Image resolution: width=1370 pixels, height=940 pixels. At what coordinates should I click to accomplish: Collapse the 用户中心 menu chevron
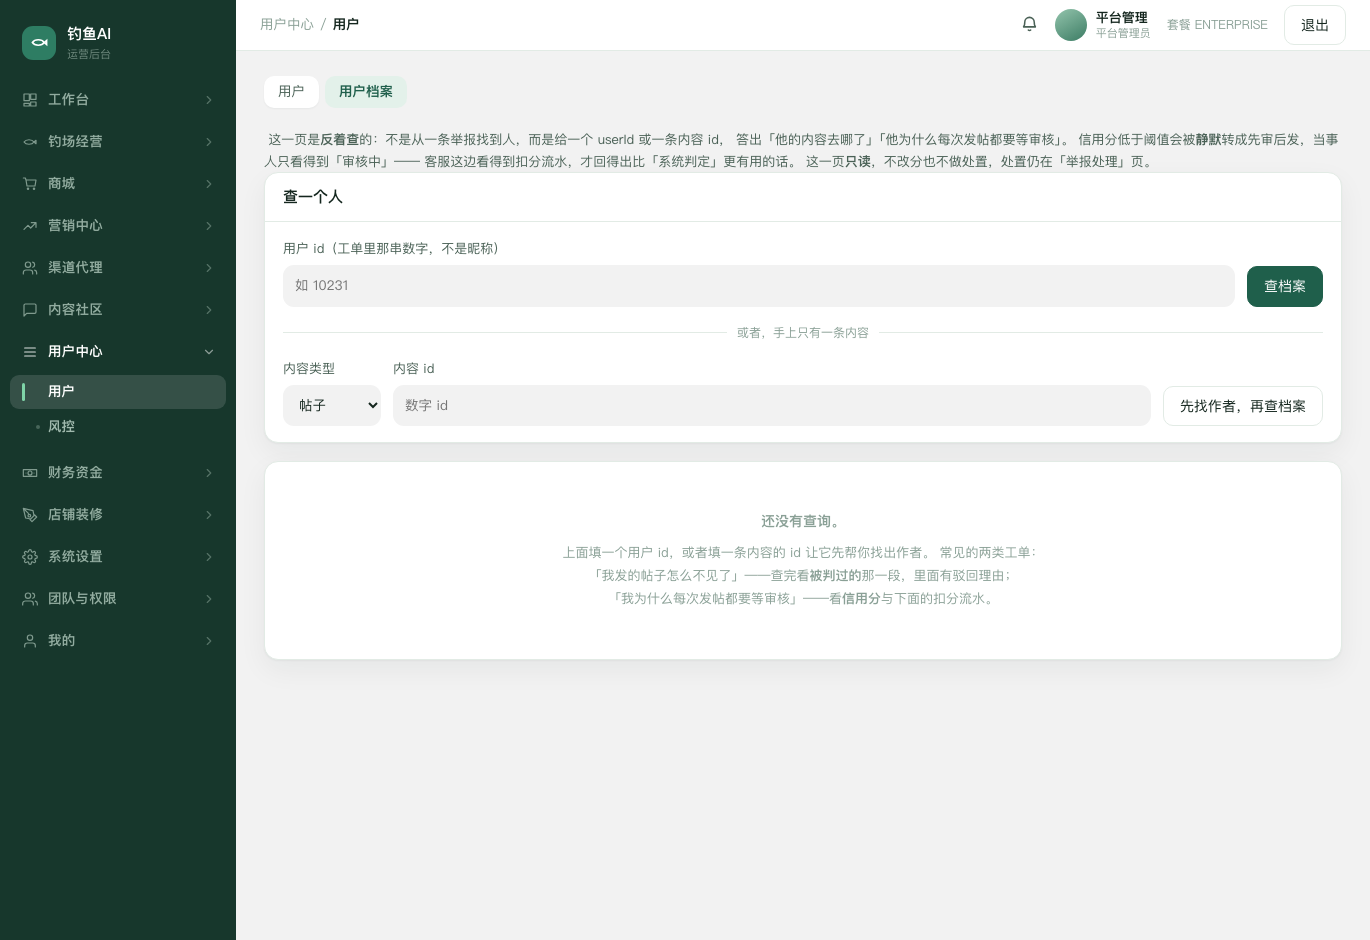[x=209, y=352]
